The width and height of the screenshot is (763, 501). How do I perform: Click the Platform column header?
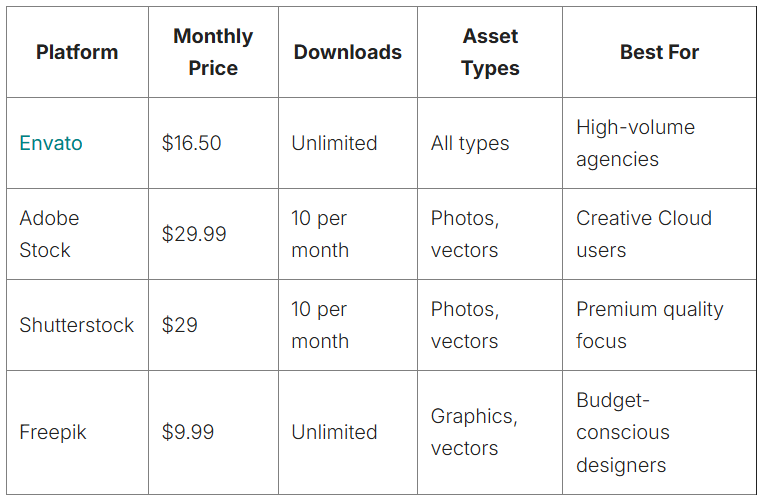tap(77, 52)
